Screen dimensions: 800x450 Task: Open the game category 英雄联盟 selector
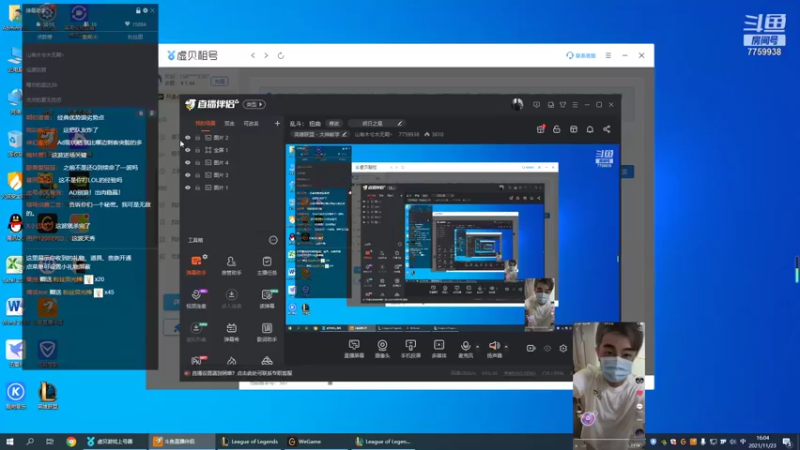click(320, 135)
